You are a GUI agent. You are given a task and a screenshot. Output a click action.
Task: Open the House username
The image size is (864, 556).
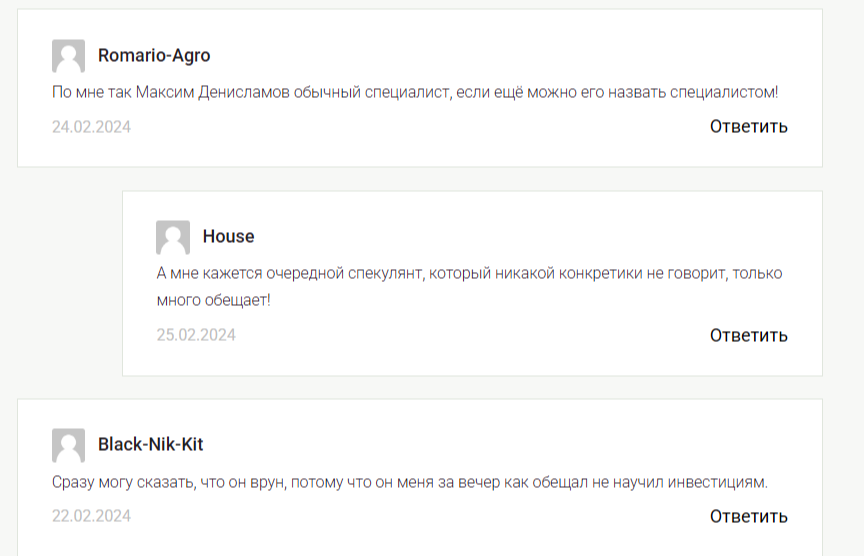coord(228,237)
